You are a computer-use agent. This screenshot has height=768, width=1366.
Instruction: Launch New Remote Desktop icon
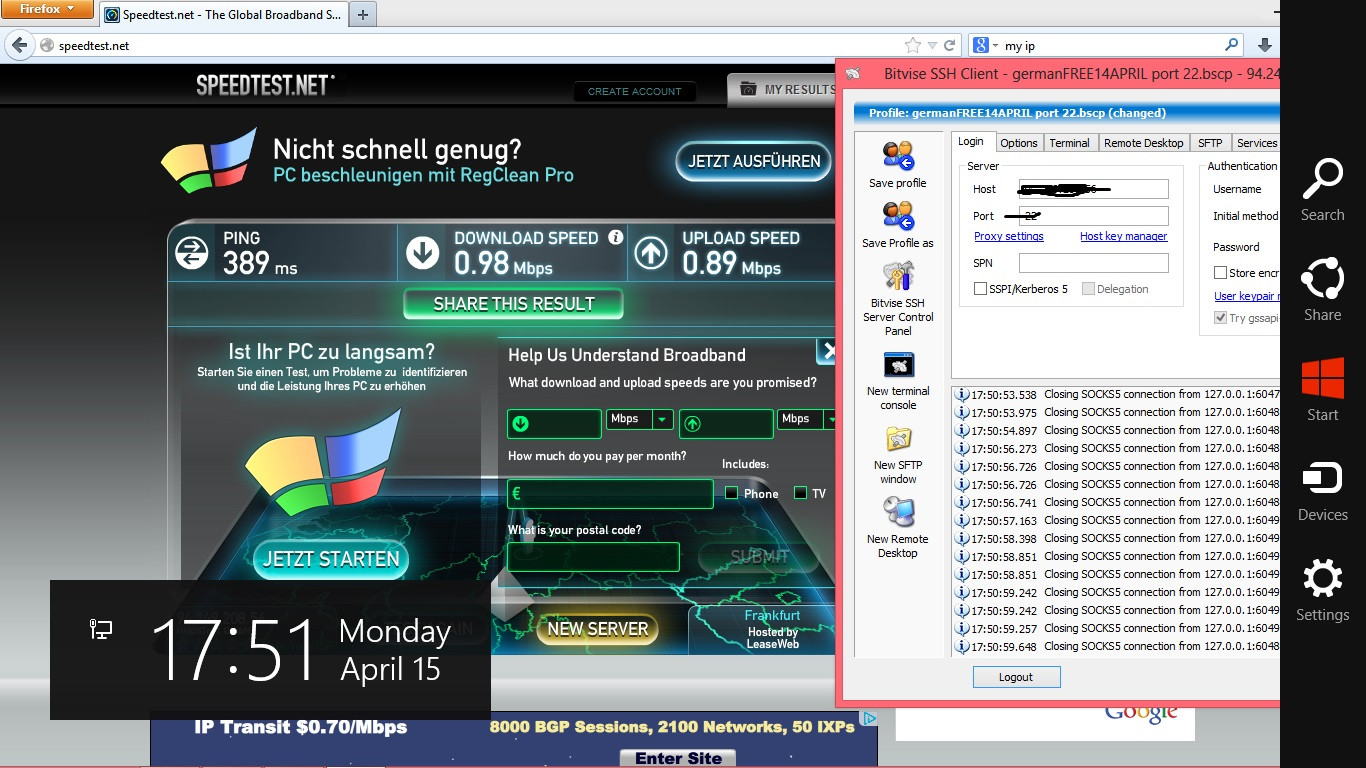(x=898, y=512)
